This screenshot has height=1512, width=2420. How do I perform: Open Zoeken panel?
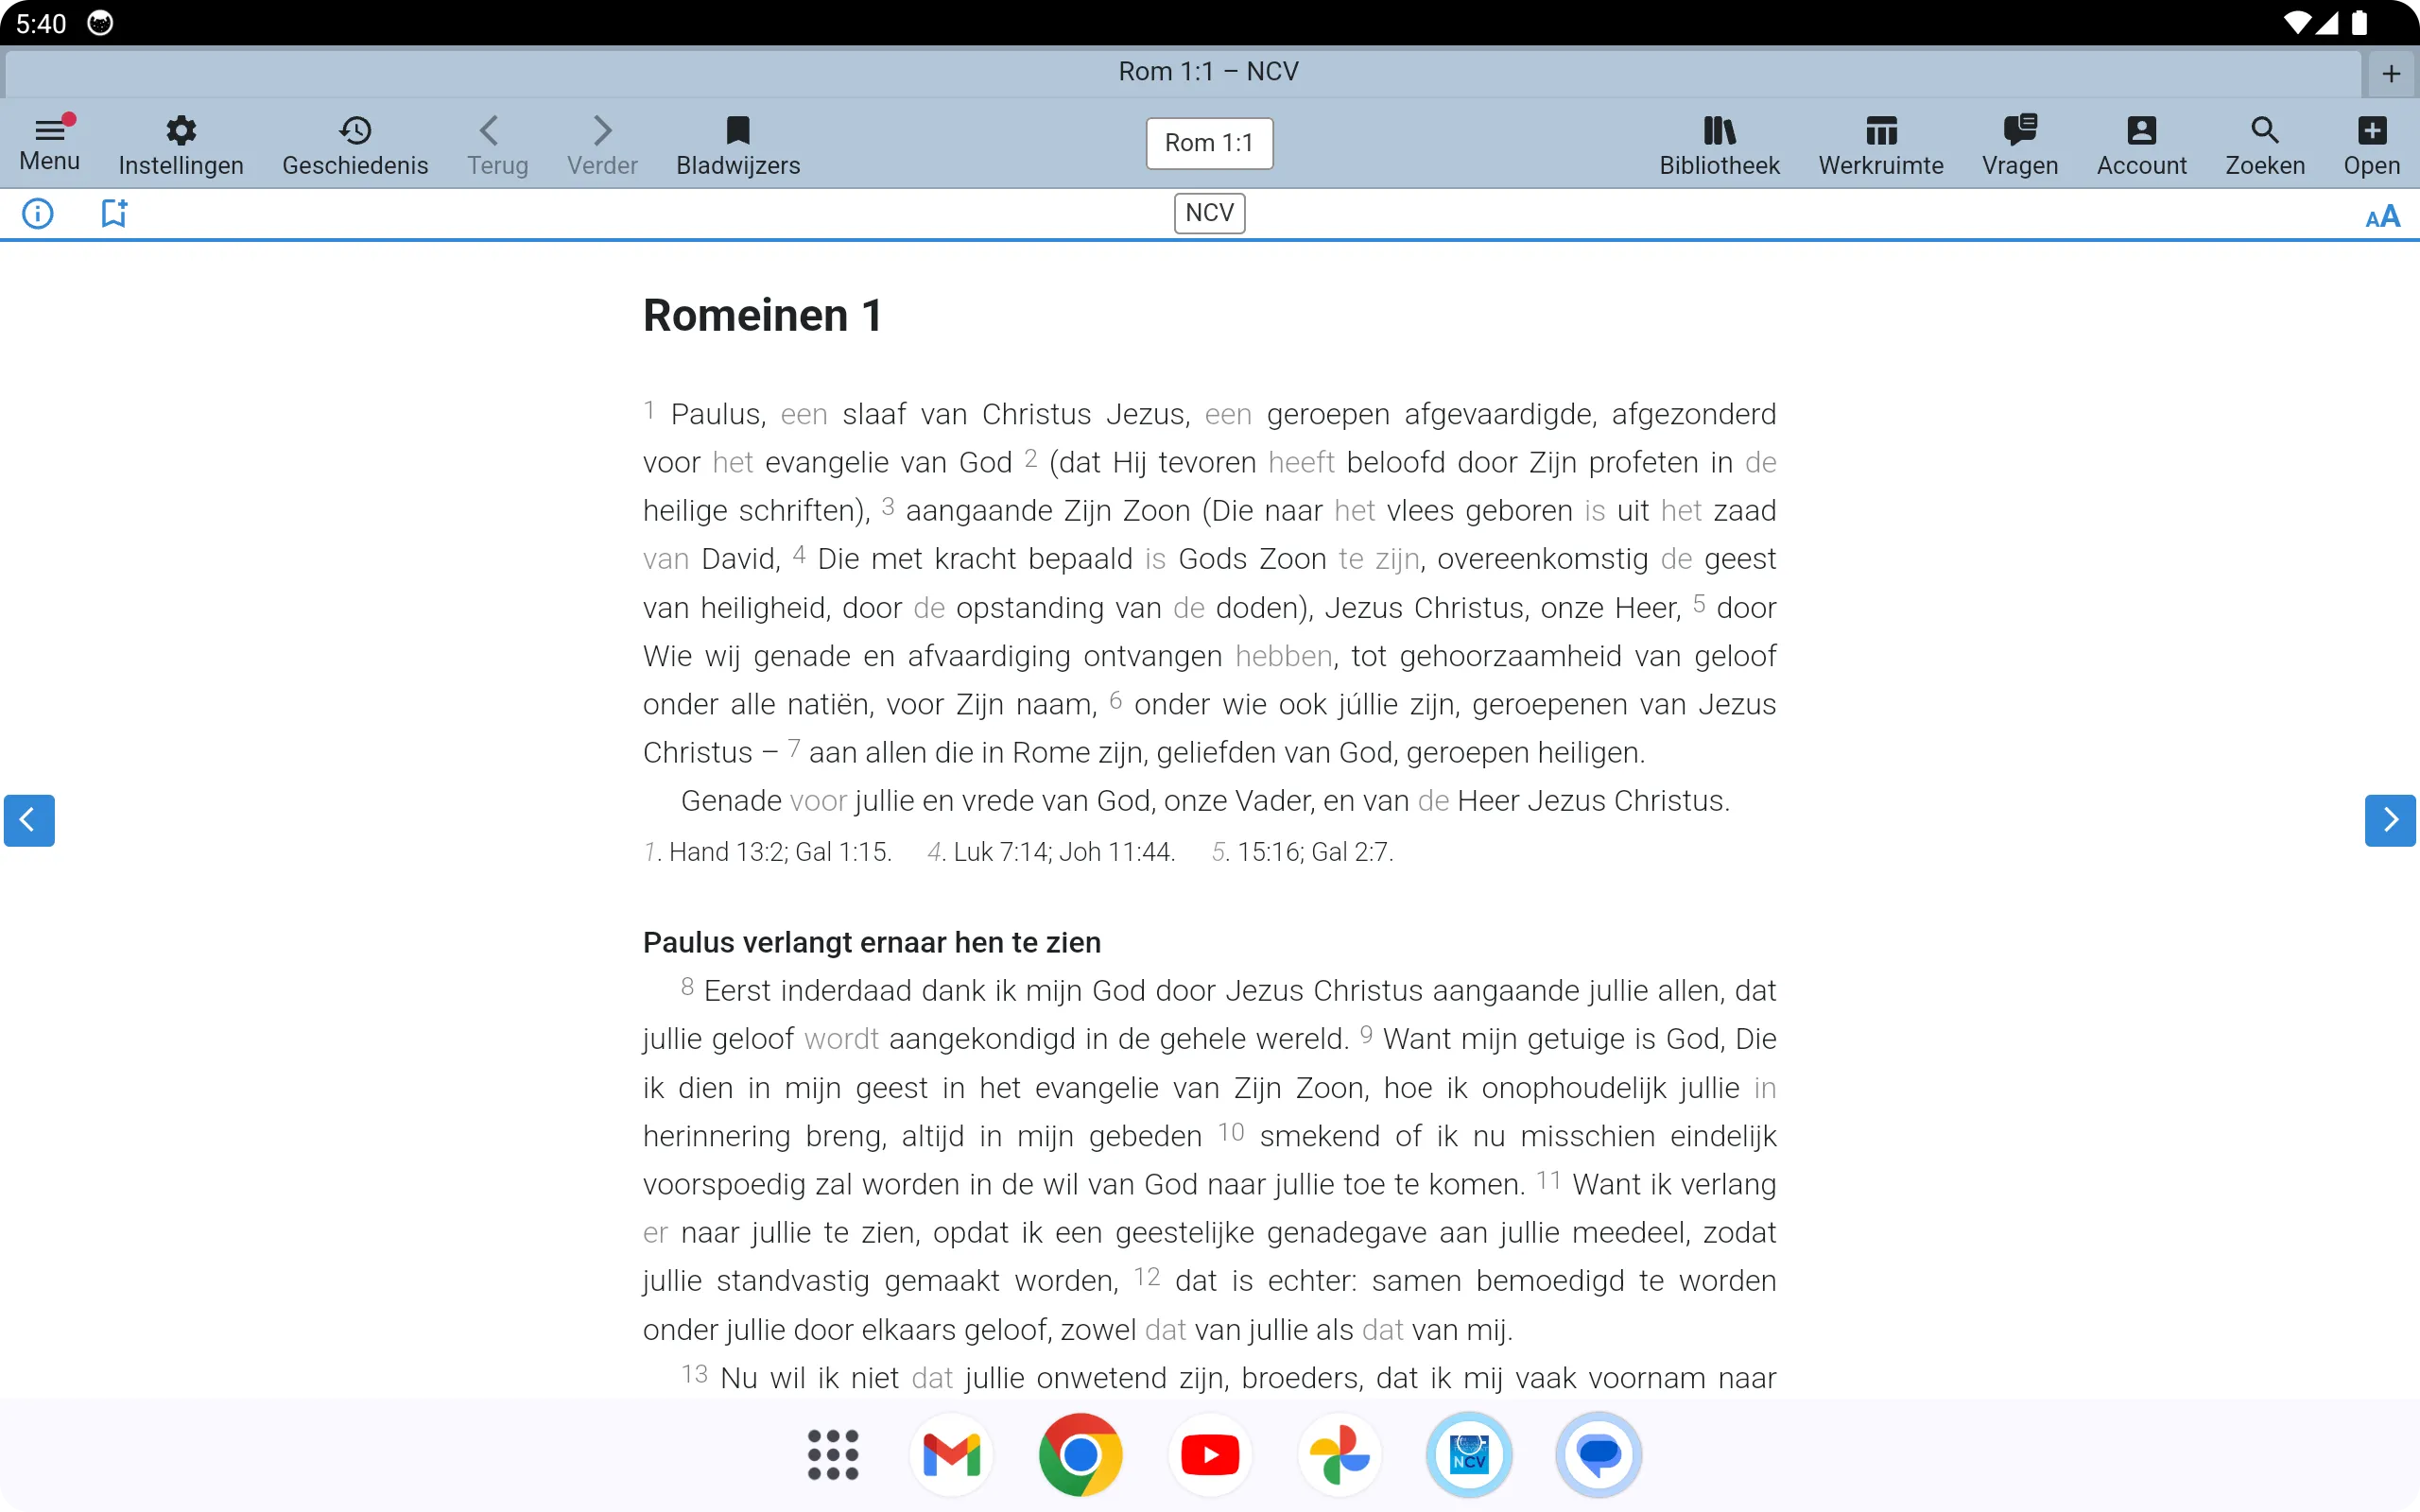pyautogui.click(x=2265, y=143)
